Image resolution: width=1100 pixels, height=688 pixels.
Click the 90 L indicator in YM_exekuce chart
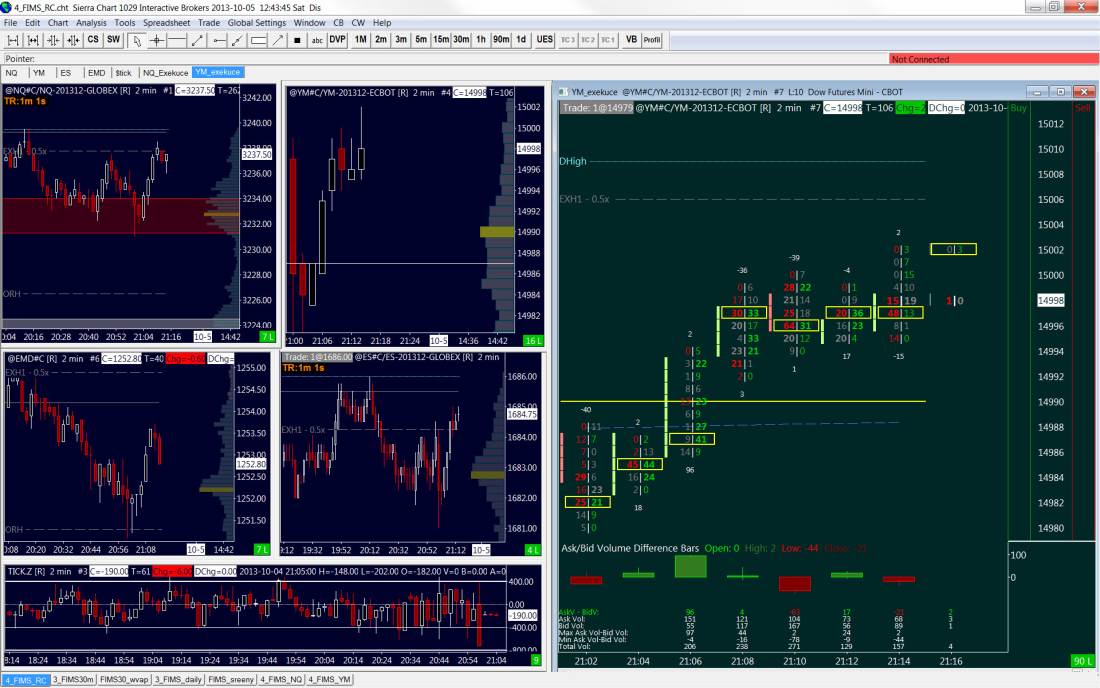[1082, 661]
